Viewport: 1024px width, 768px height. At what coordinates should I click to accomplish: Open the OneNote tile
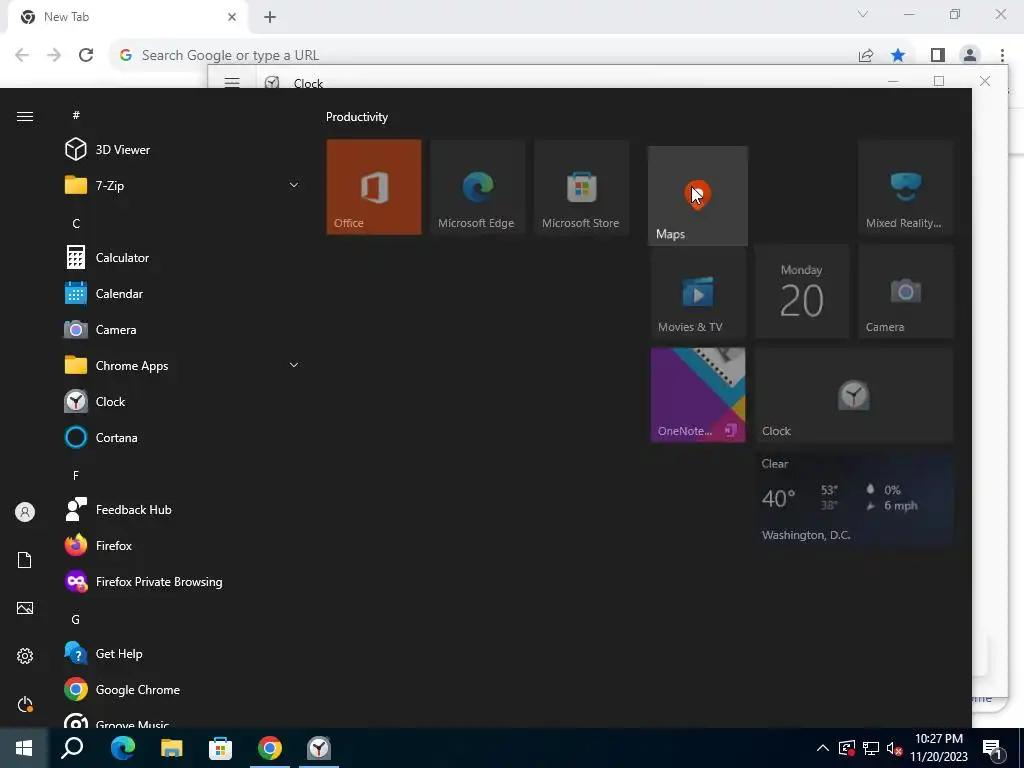tap(698, 395)
